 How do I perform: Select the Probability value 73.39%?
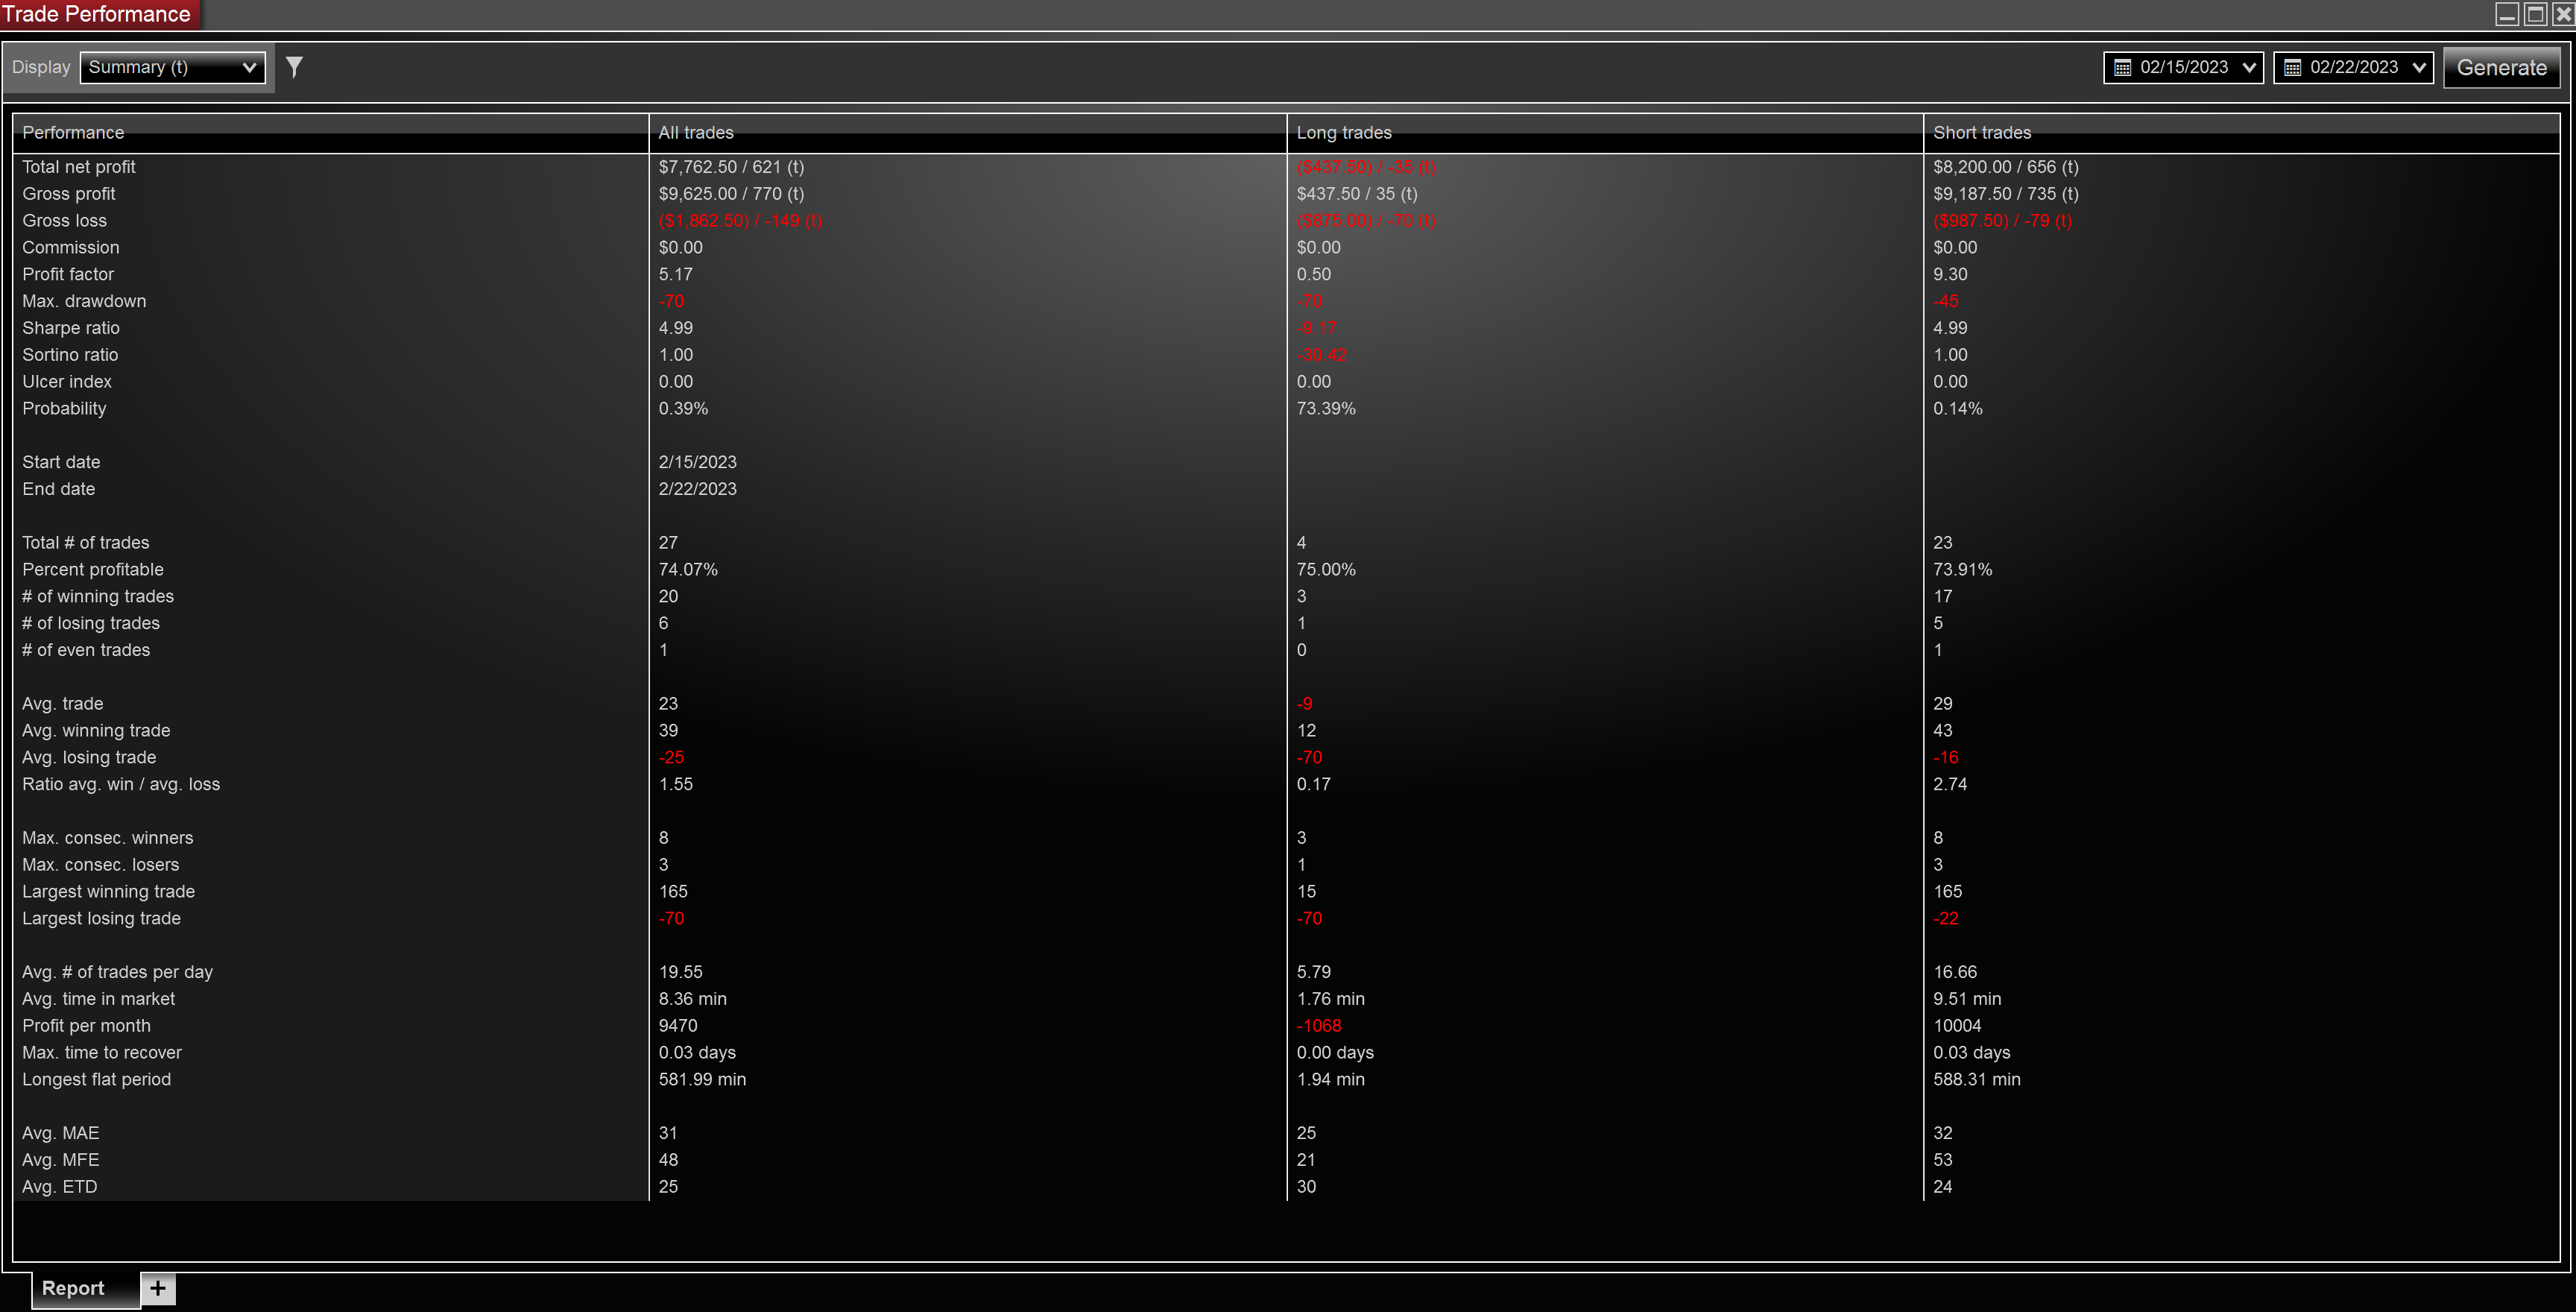(1326, 409)
